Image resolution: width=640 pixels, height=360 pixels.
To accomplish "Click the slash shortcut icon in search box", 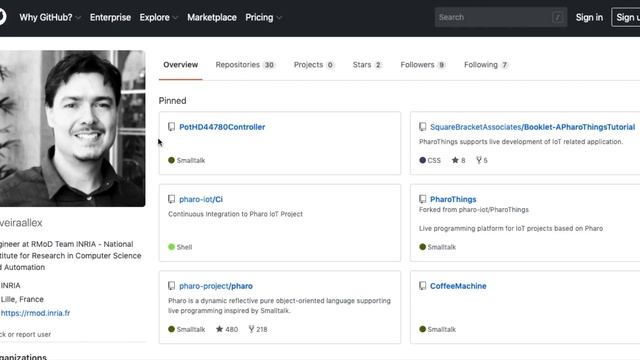I will pyautogui.click(x=557, y=17).
